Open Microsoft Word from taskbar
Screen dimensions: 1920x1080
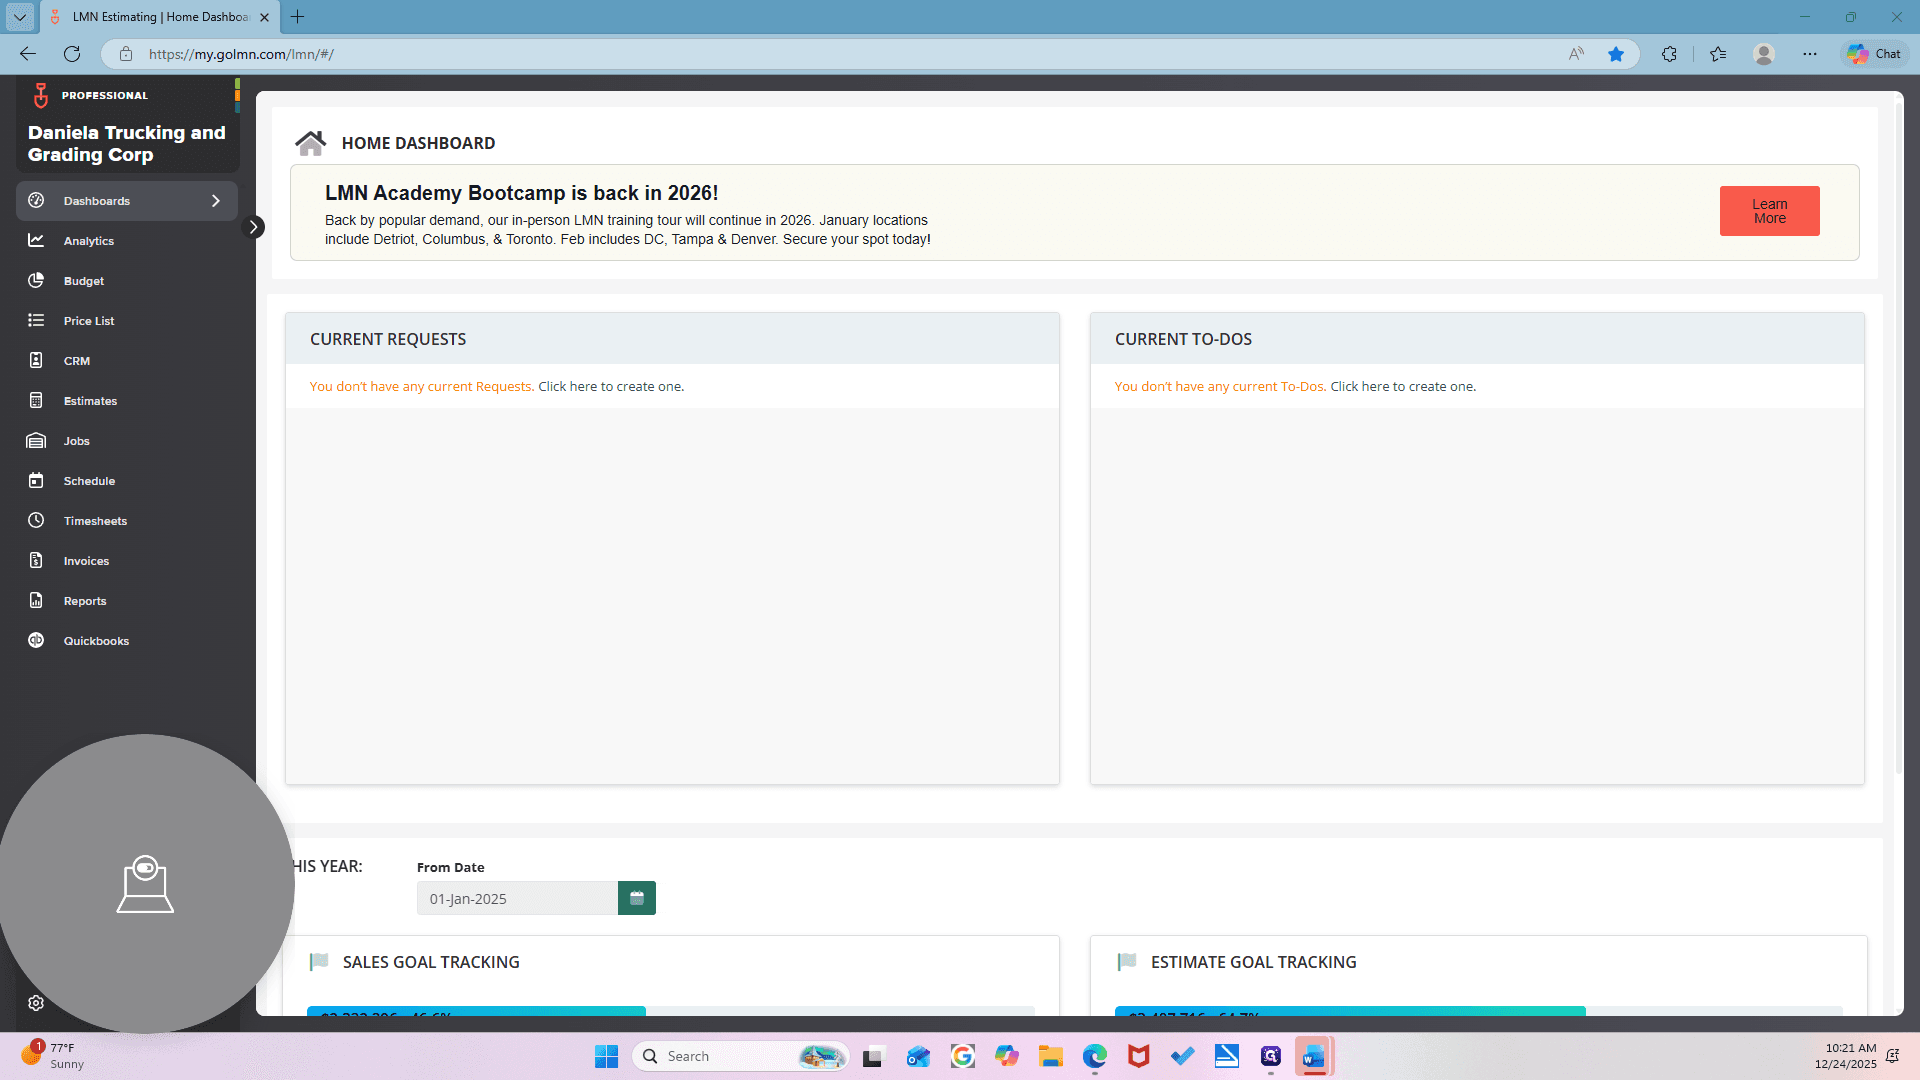tap(1314, 1056)
